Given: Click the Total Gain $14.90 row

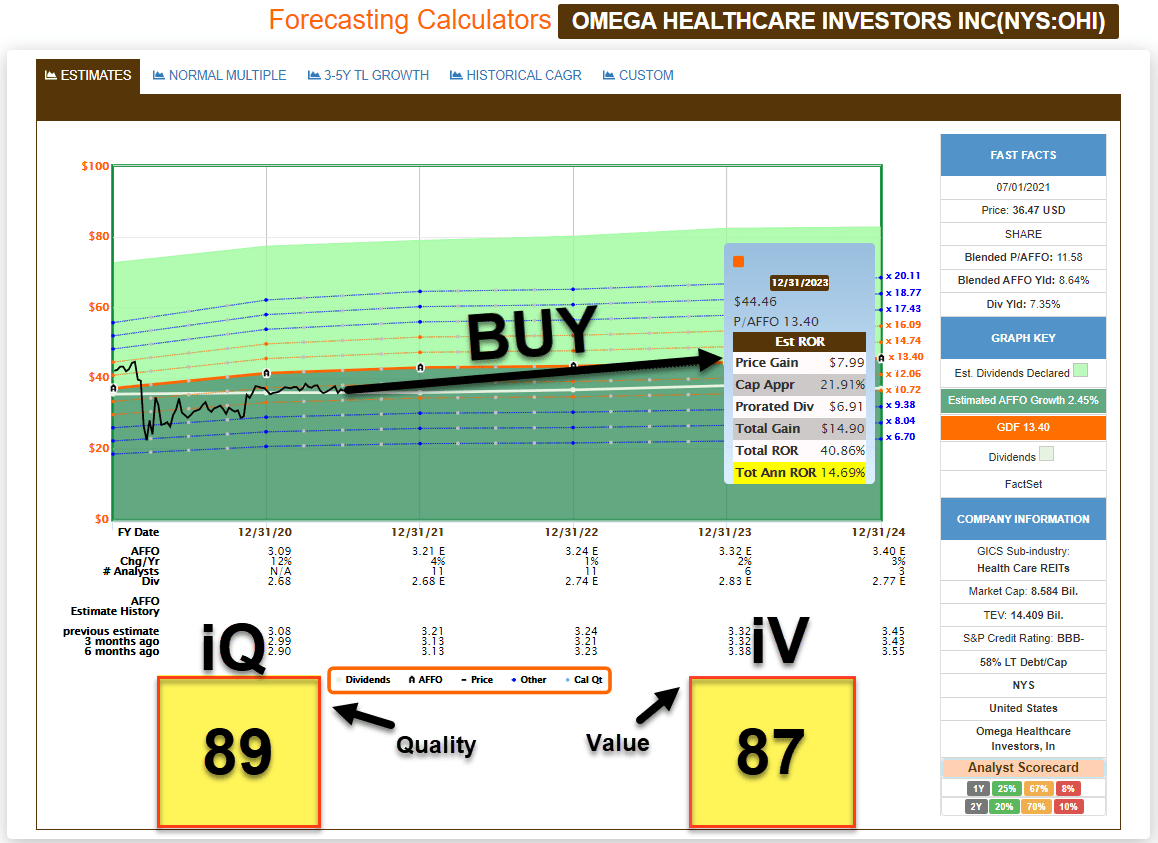Looking at the screenshot, I should tap(799, 429).
